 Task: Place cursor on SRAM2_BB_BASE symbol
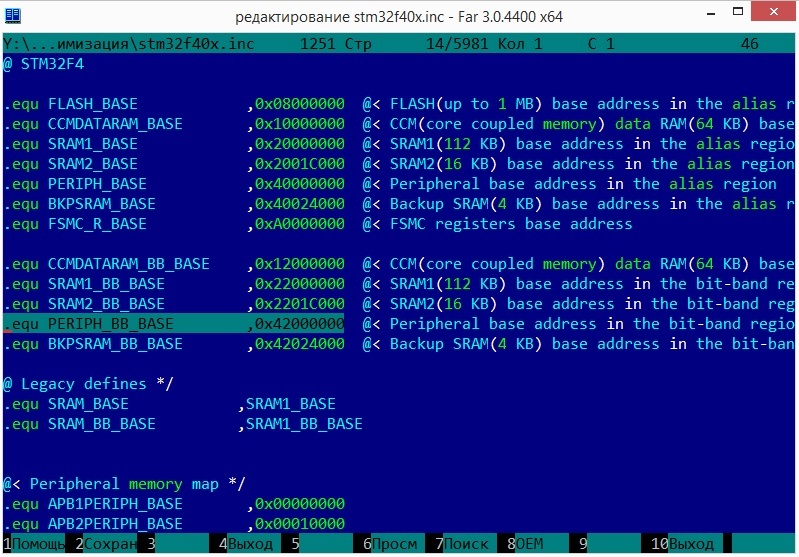(106, 304)
